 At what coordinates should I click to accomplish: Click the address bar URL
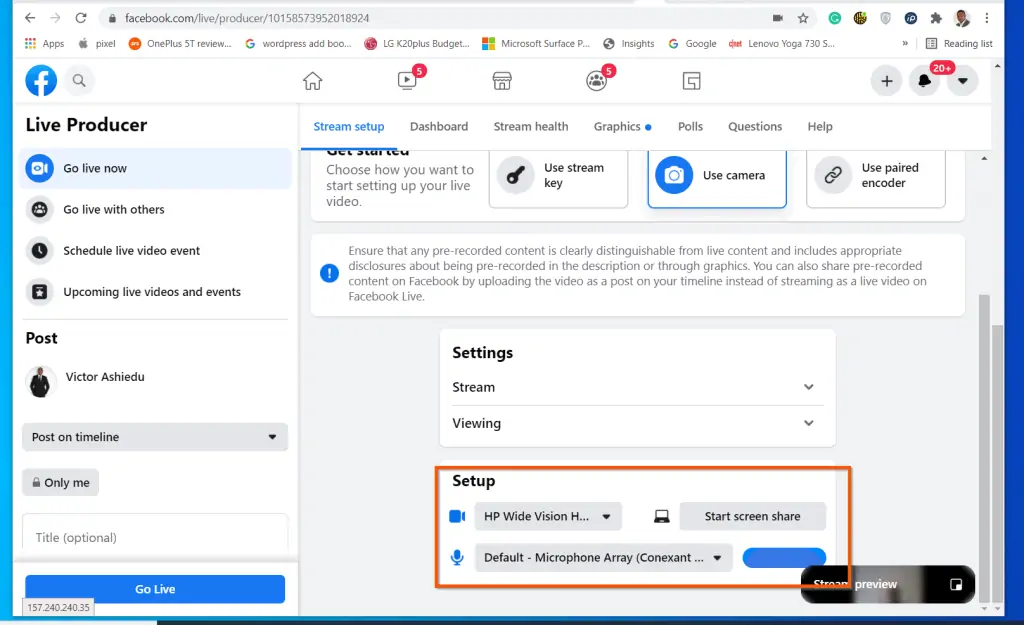click(247, 18)
